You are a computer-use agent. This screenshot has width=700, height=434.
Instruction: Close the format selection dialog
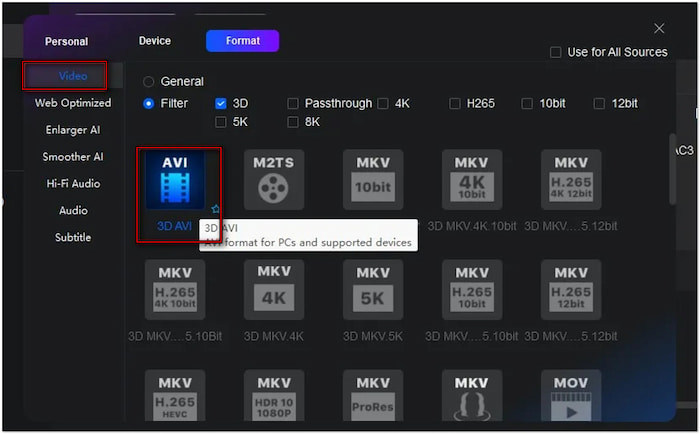pos(659,29)
